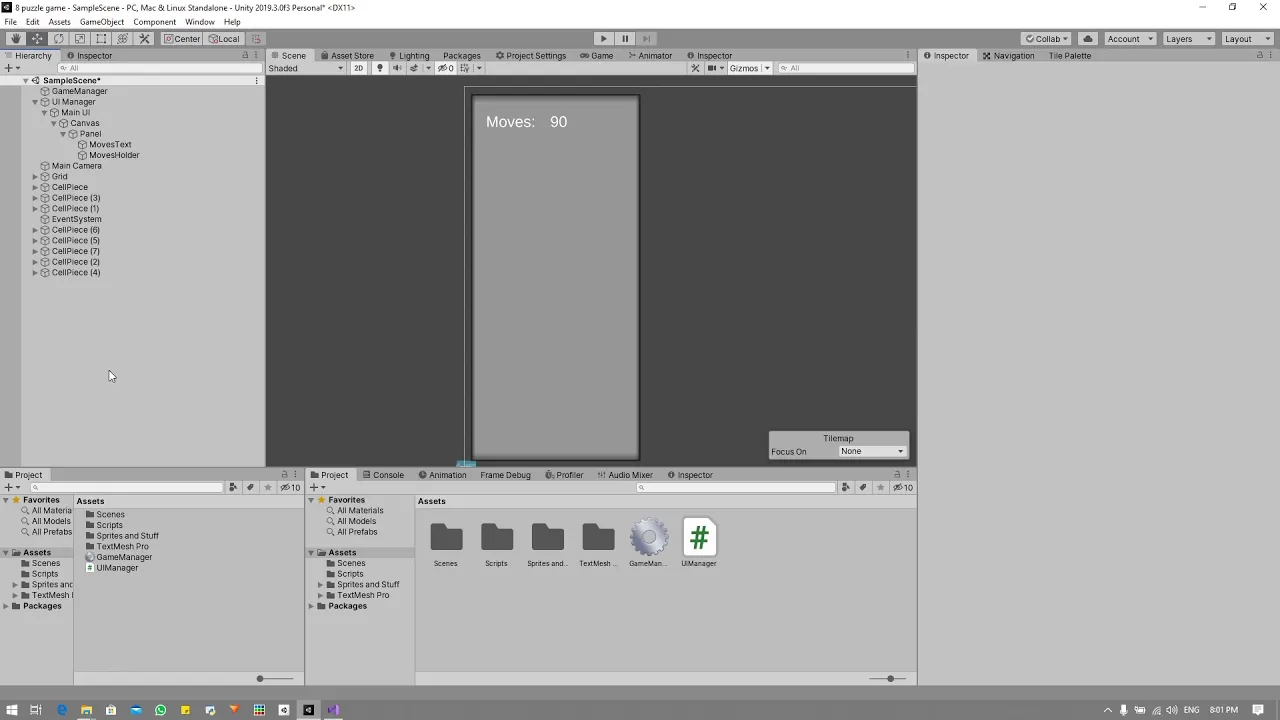Screen dimensions: 1280x720
Task: Select EventSystem in hierarchy
Action: click(76, 219)
